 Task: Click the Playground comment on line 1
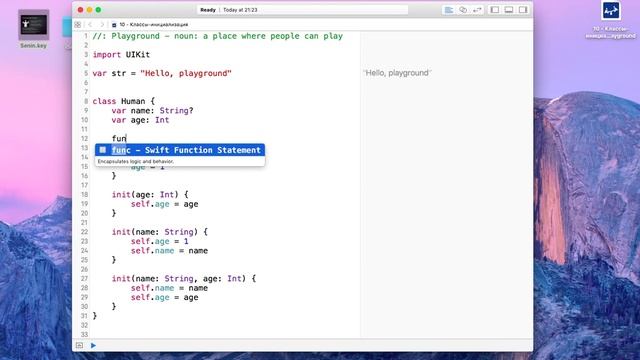(x=218, y=36)
